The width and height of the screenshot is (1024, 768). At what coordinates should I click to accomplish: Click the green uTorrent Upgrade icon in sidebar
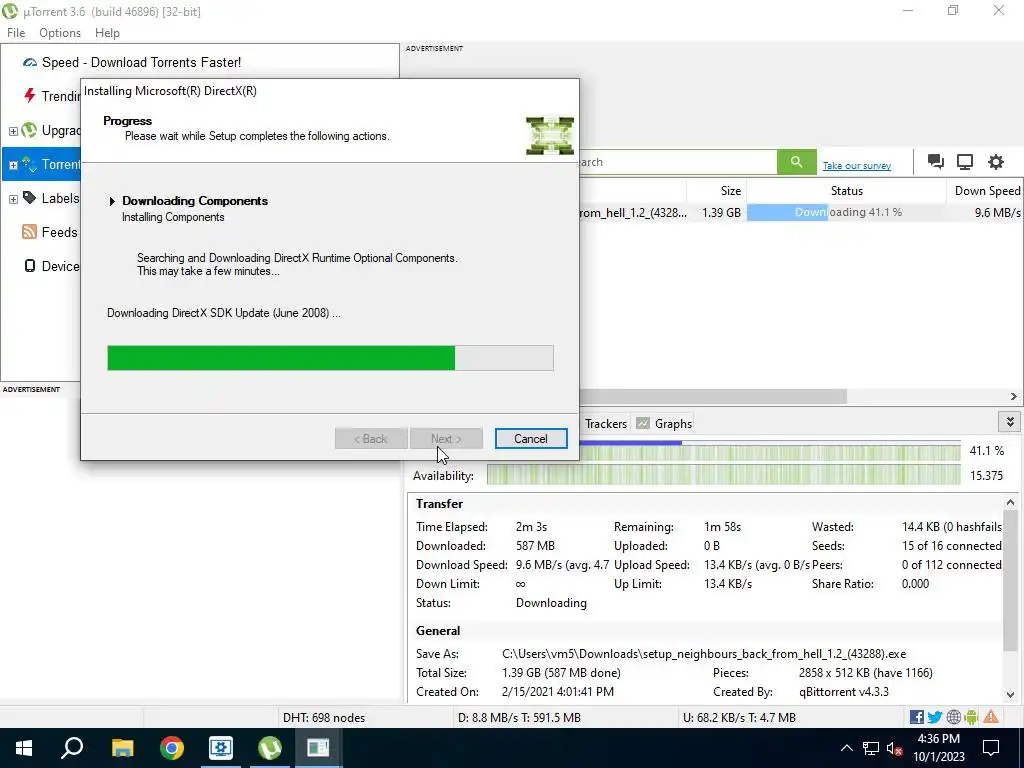click(29, 130)
